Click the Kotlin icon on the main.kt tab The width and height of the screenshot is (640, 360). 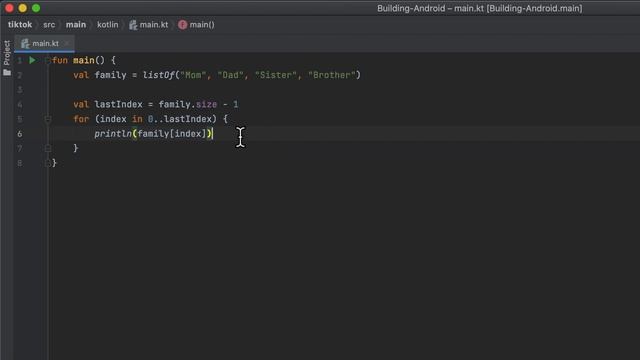[x=25, y=44]
